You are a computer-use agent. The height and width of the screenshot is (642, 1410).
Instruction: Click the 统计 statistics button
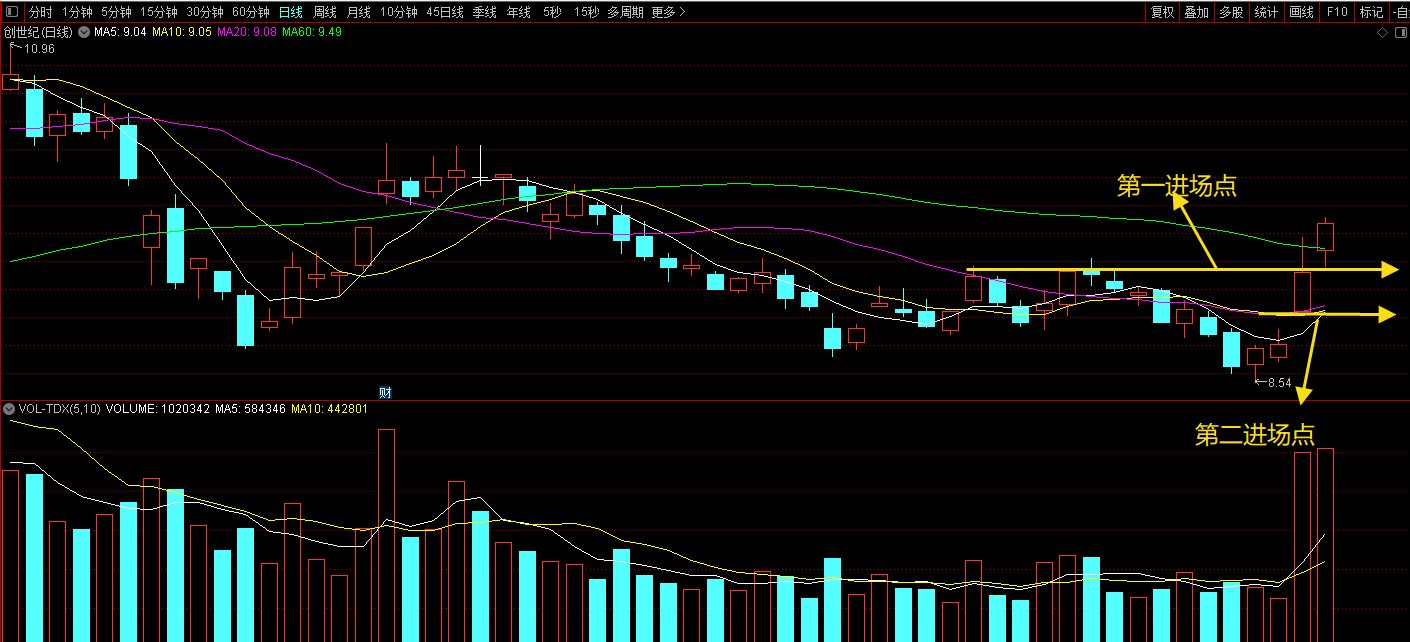click(x=1266, y=12)
